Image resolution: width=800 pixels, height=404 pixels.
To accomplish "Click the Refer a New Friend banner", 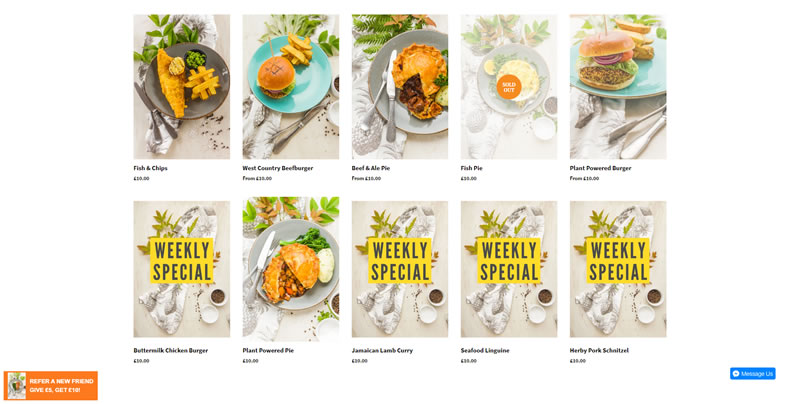I will pos(51,386).
